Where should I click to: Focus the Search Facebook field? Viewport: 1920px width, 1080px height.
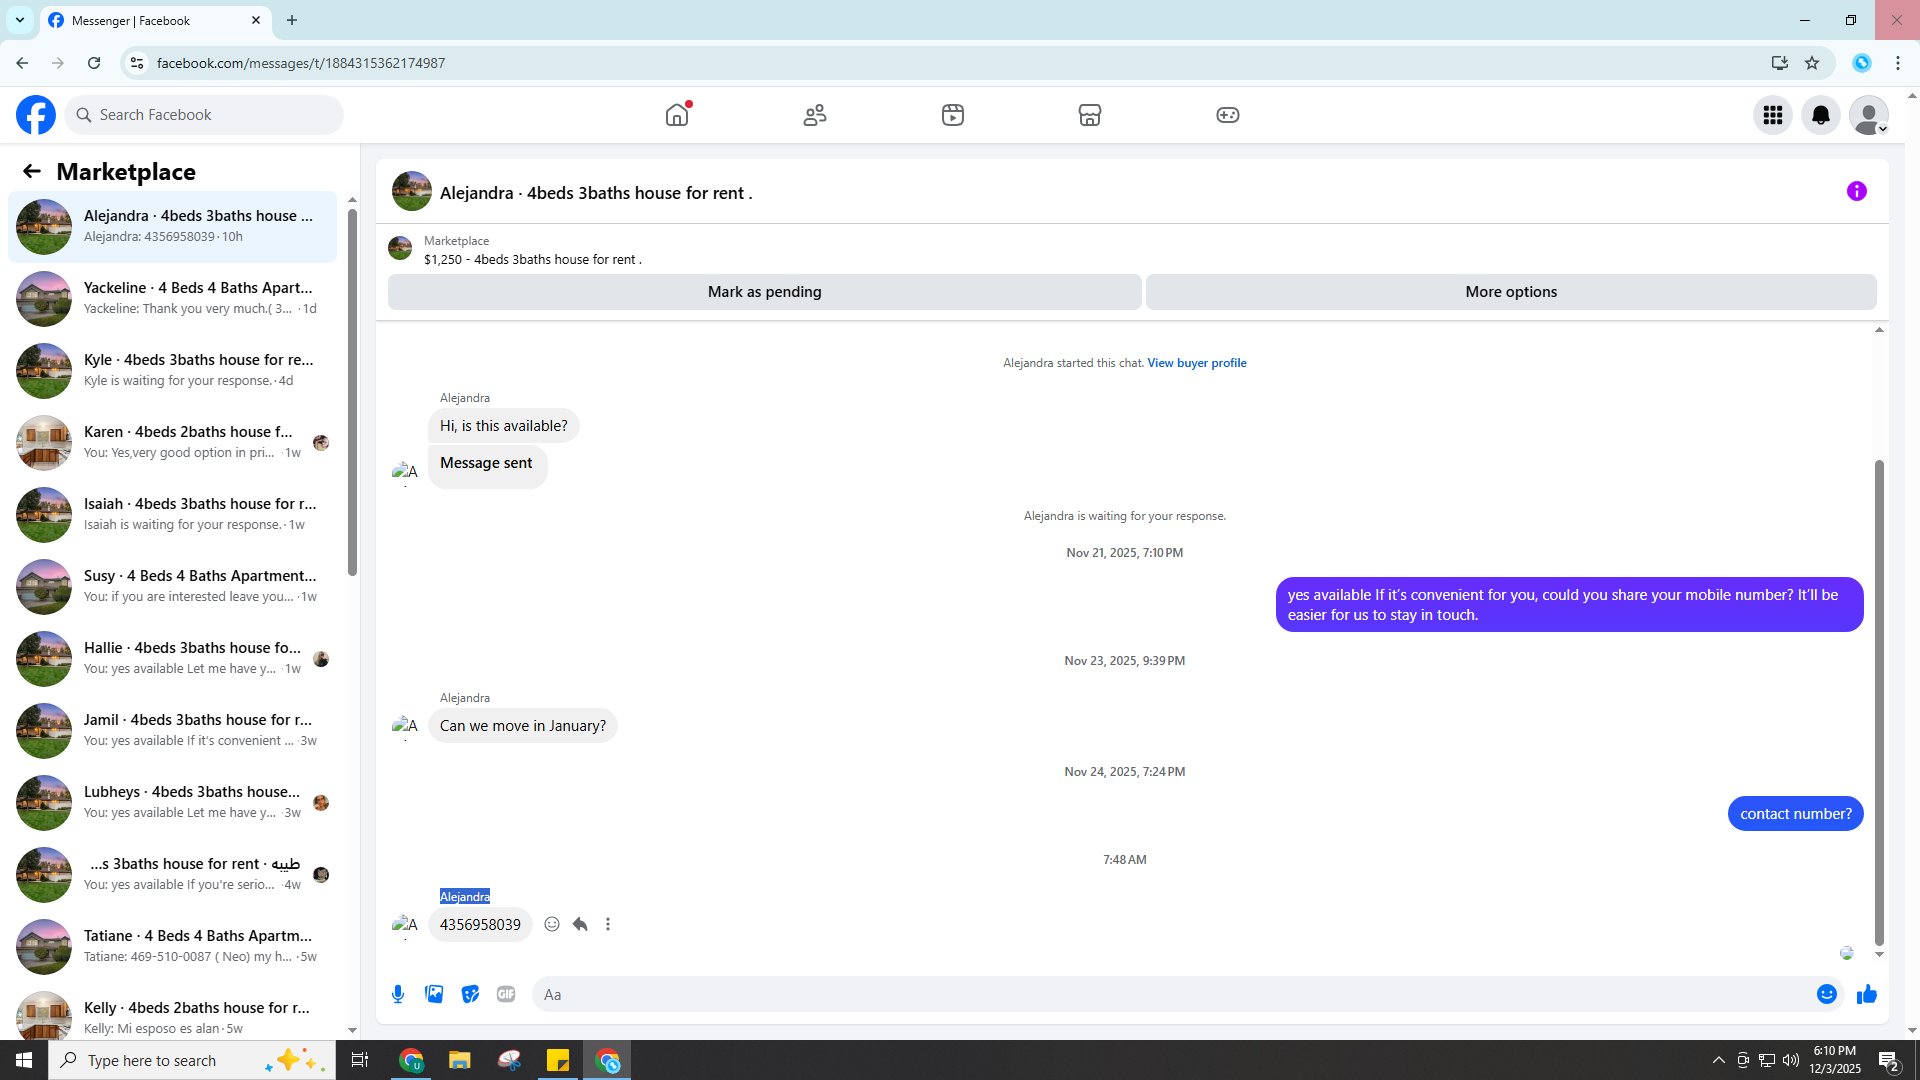click(x=205, y=115)
